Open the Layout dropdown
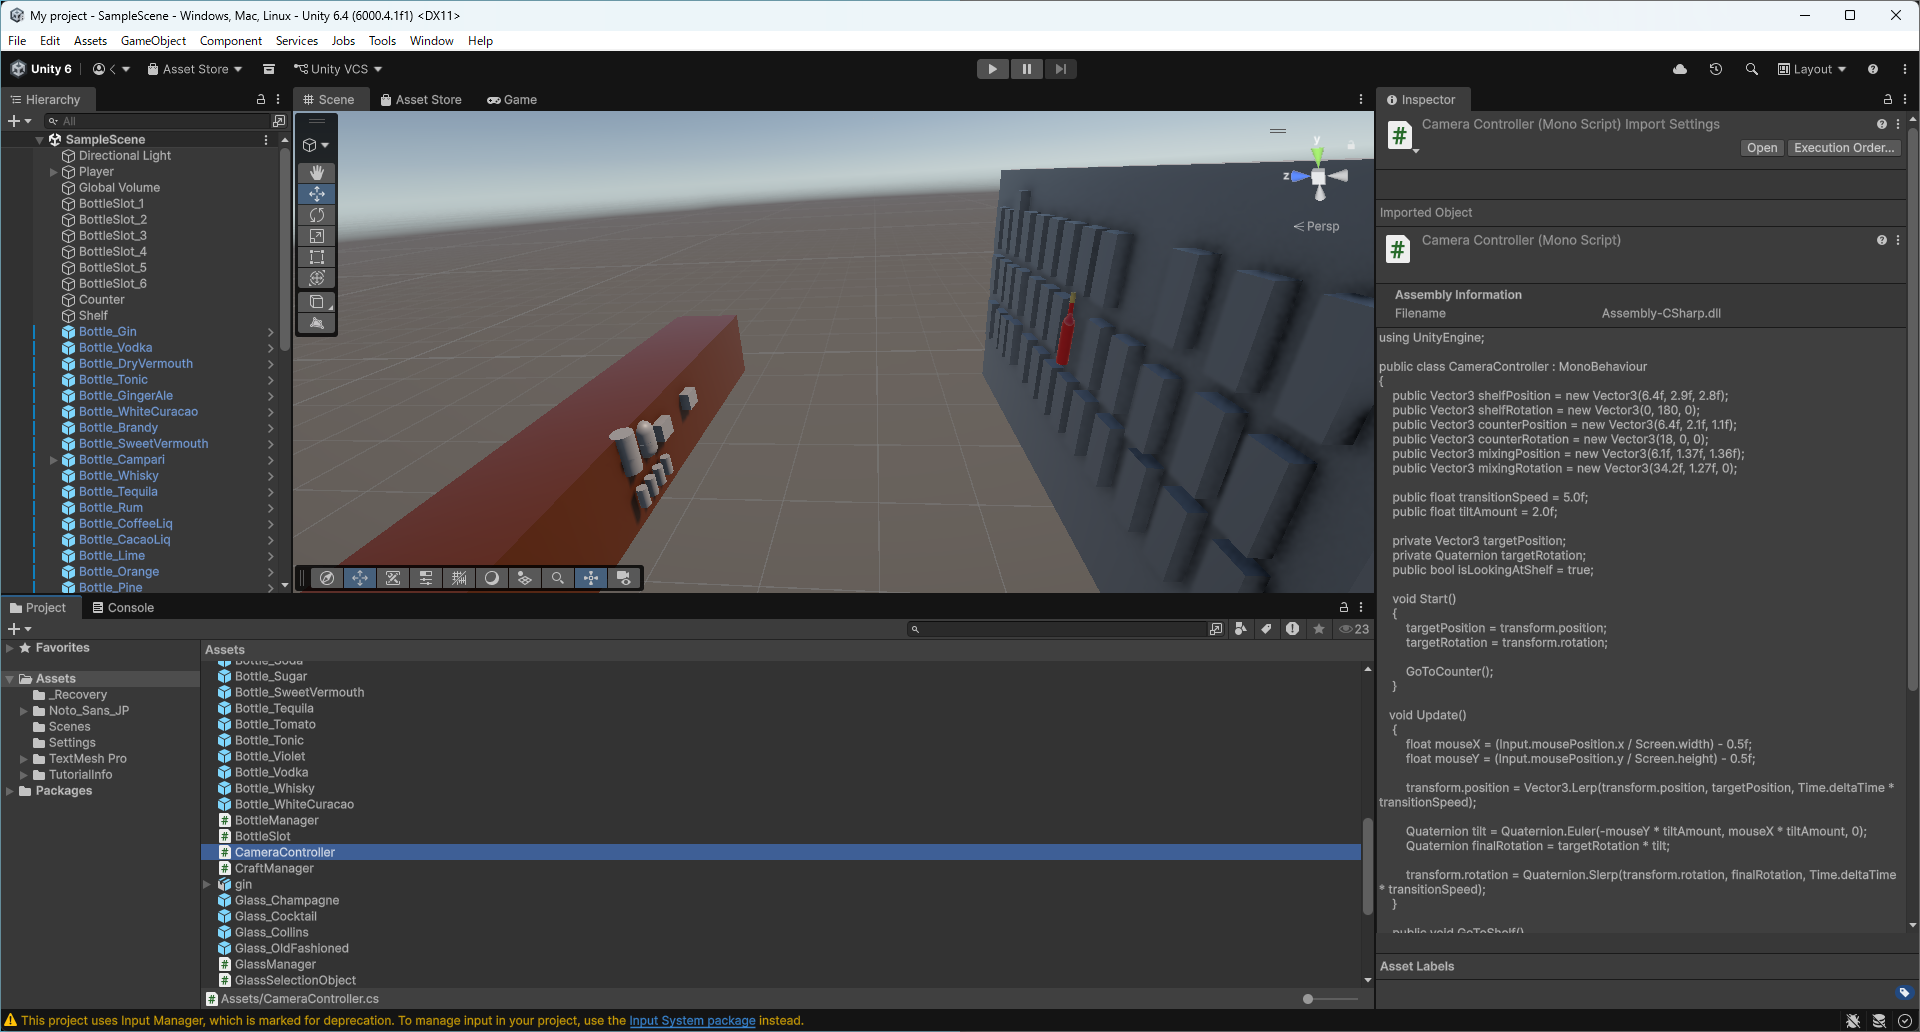 tap(1812, 69)
